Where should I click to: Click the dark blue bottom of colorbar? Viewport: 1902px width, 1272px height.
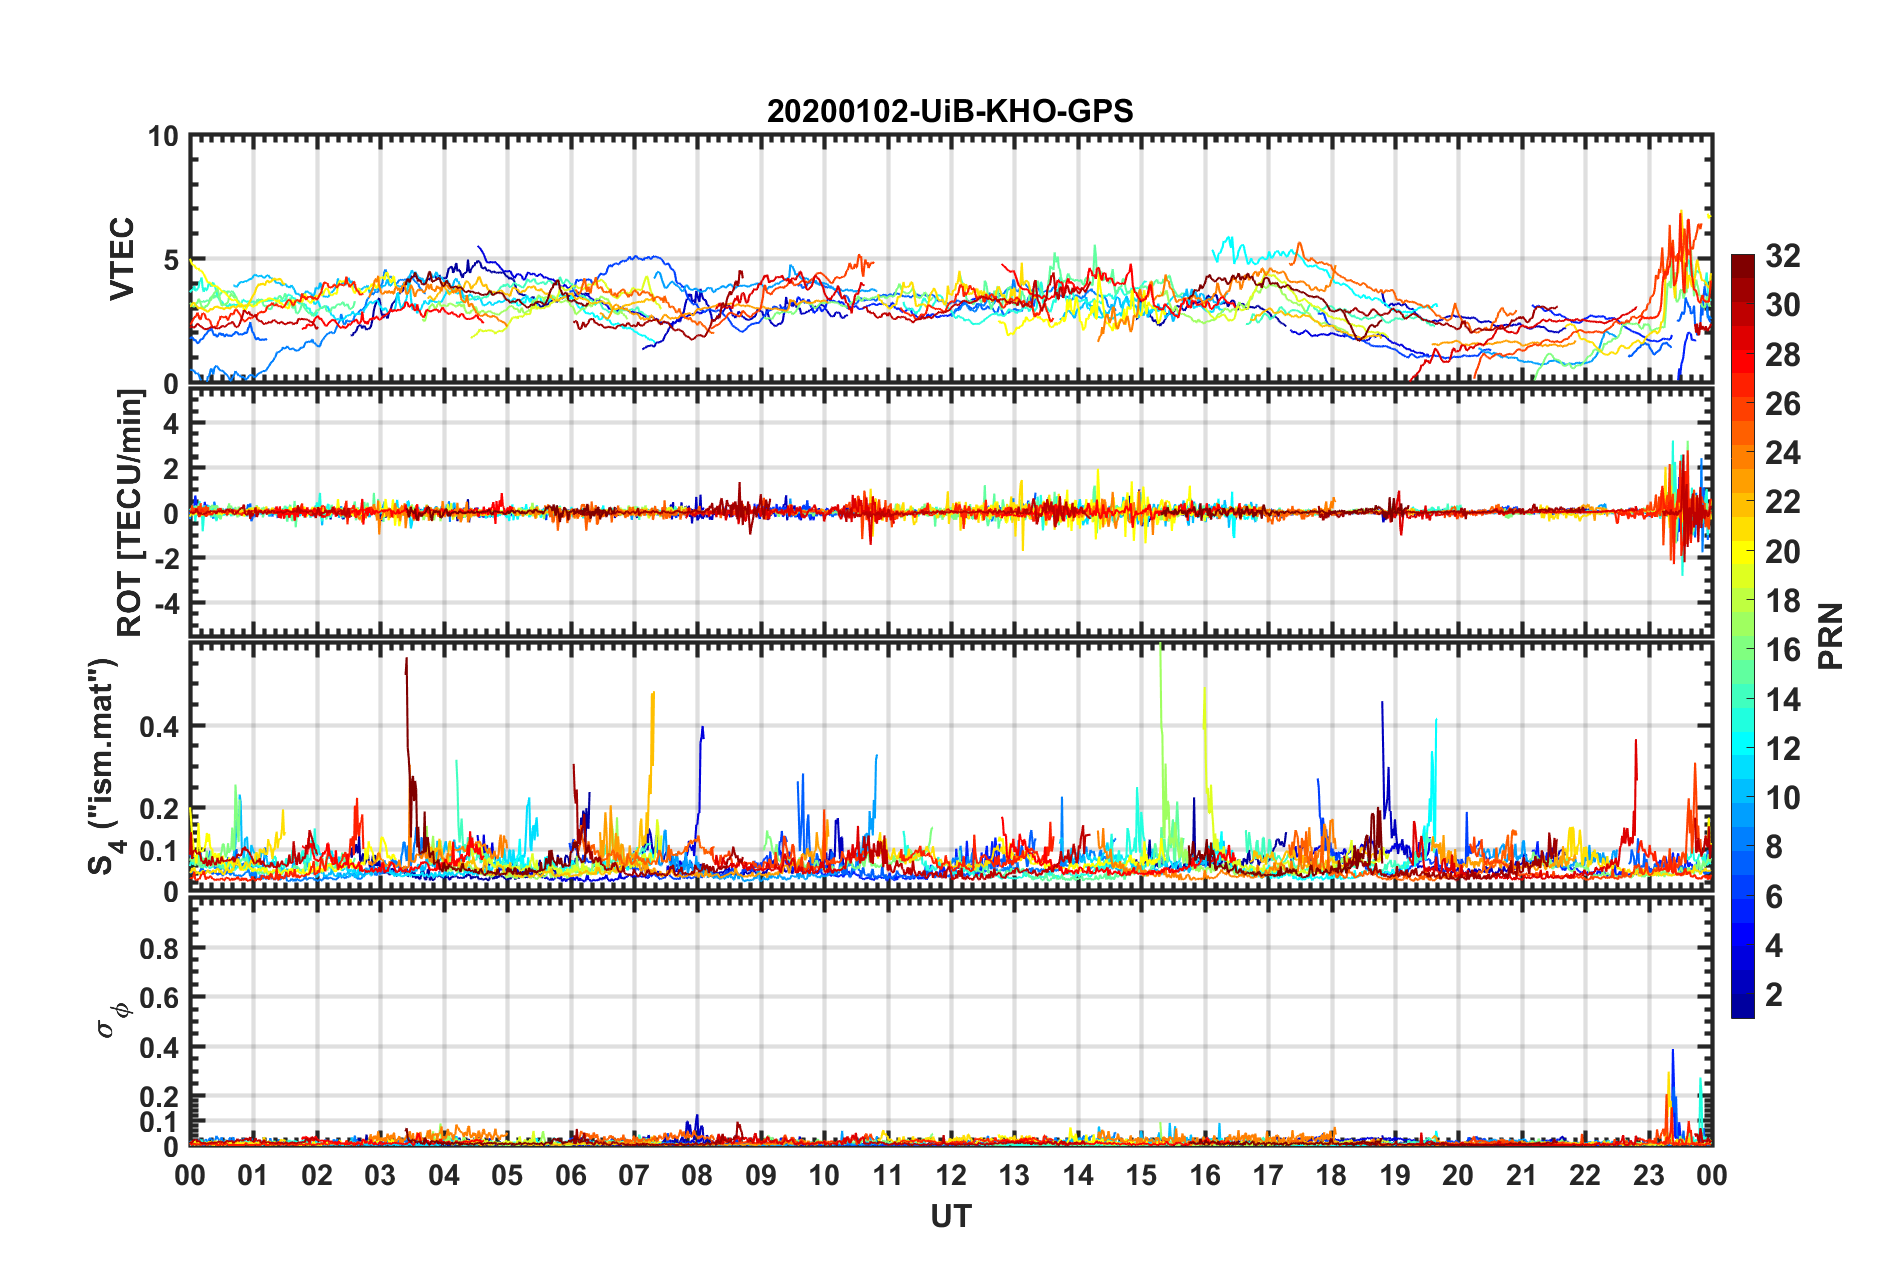pyautogui.click(x=1743, y=1006)
